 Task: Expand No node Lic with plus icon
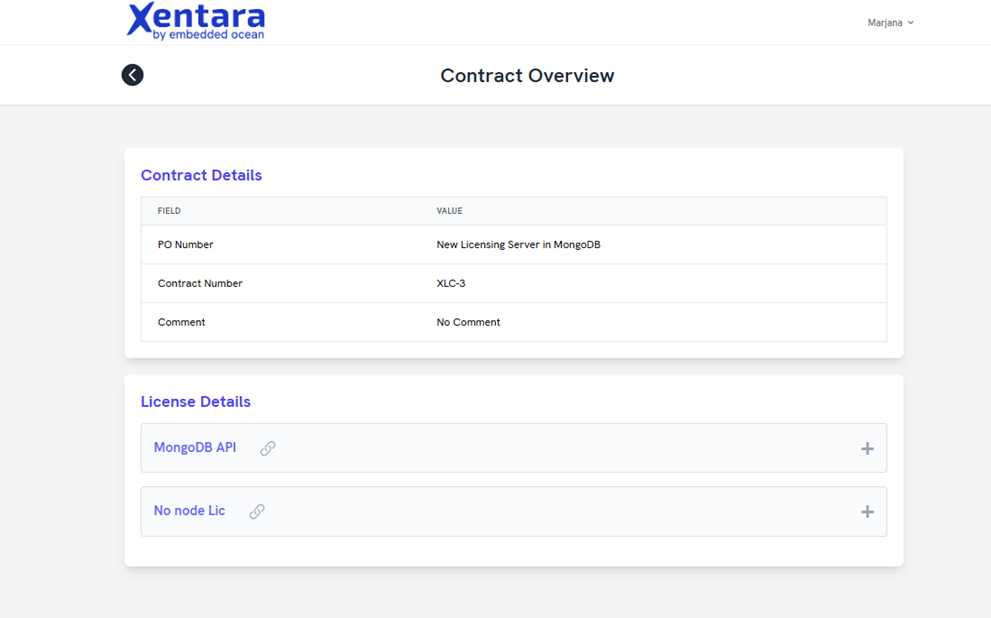867,512
